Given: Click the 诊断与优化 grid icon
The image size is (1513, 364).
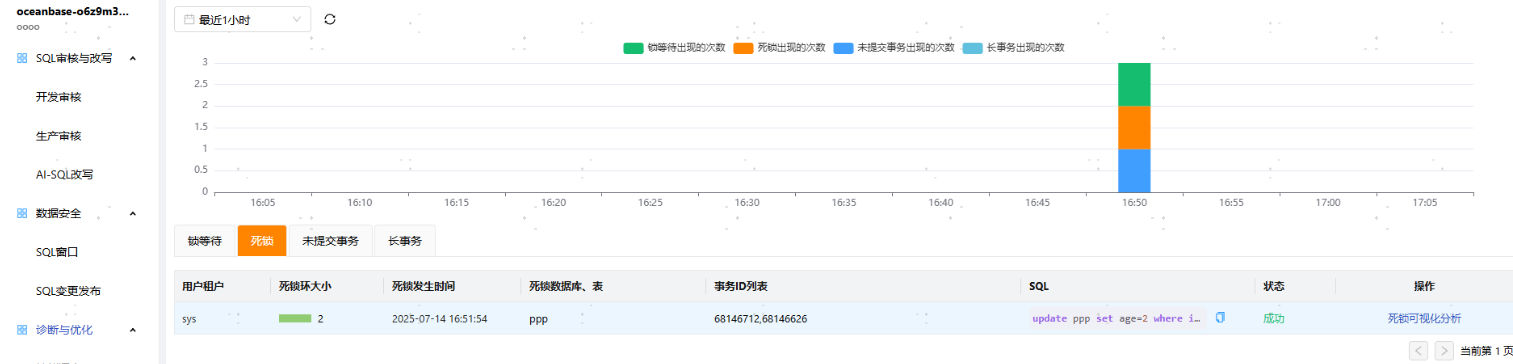Looking at the screenshot, I should point(22,329).
